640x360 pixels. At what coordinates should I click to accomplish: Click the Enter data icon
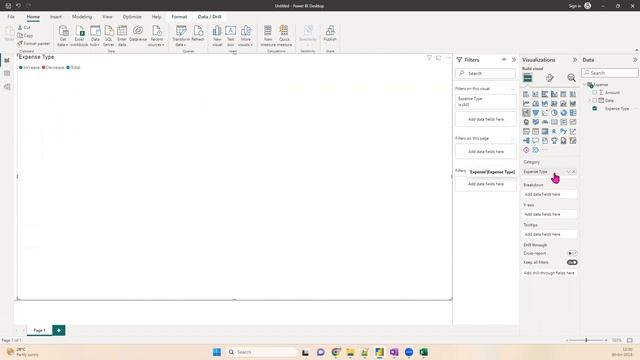coord(122,36)
